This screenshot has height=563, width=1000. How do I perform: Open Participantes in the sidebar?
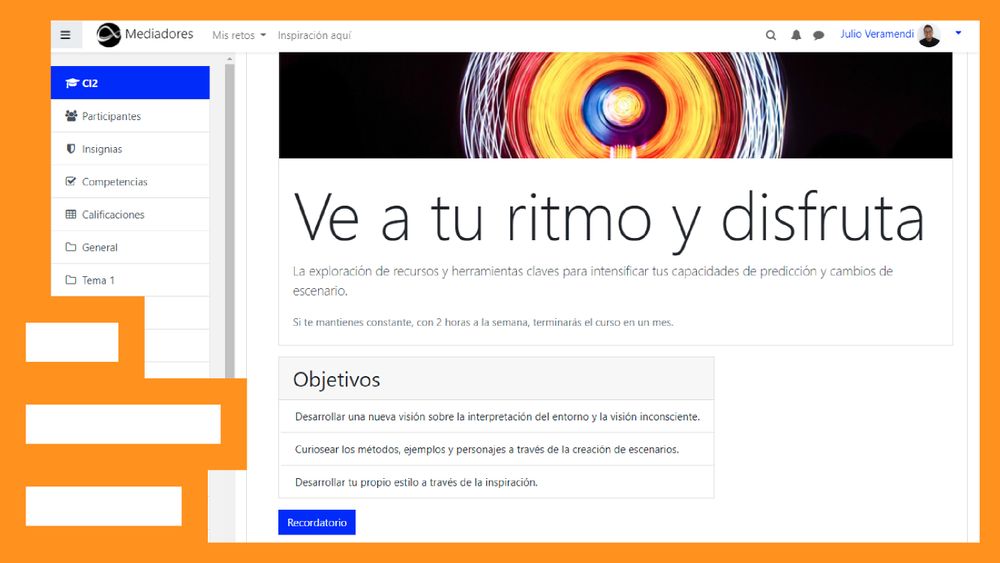pos(111,116)
